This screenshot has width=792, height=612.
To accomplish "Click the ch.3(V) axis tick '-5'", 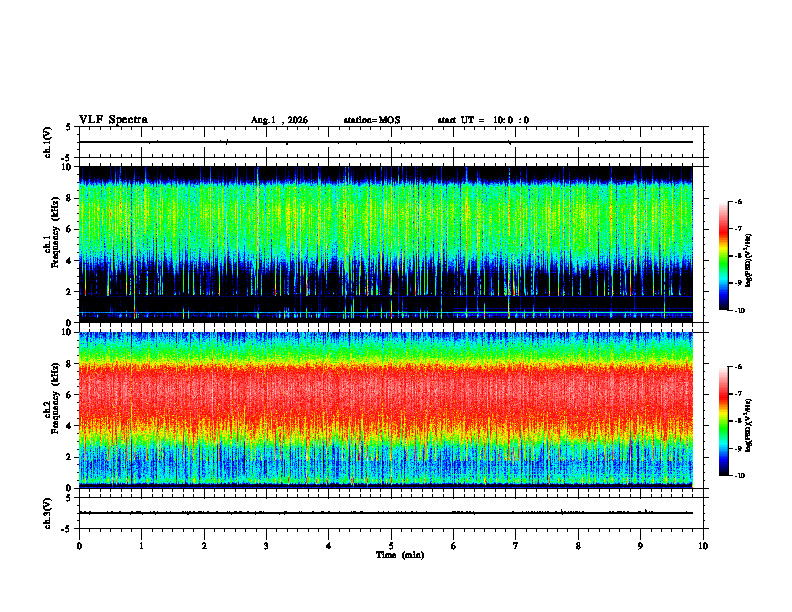I will (x=67, y=529).
